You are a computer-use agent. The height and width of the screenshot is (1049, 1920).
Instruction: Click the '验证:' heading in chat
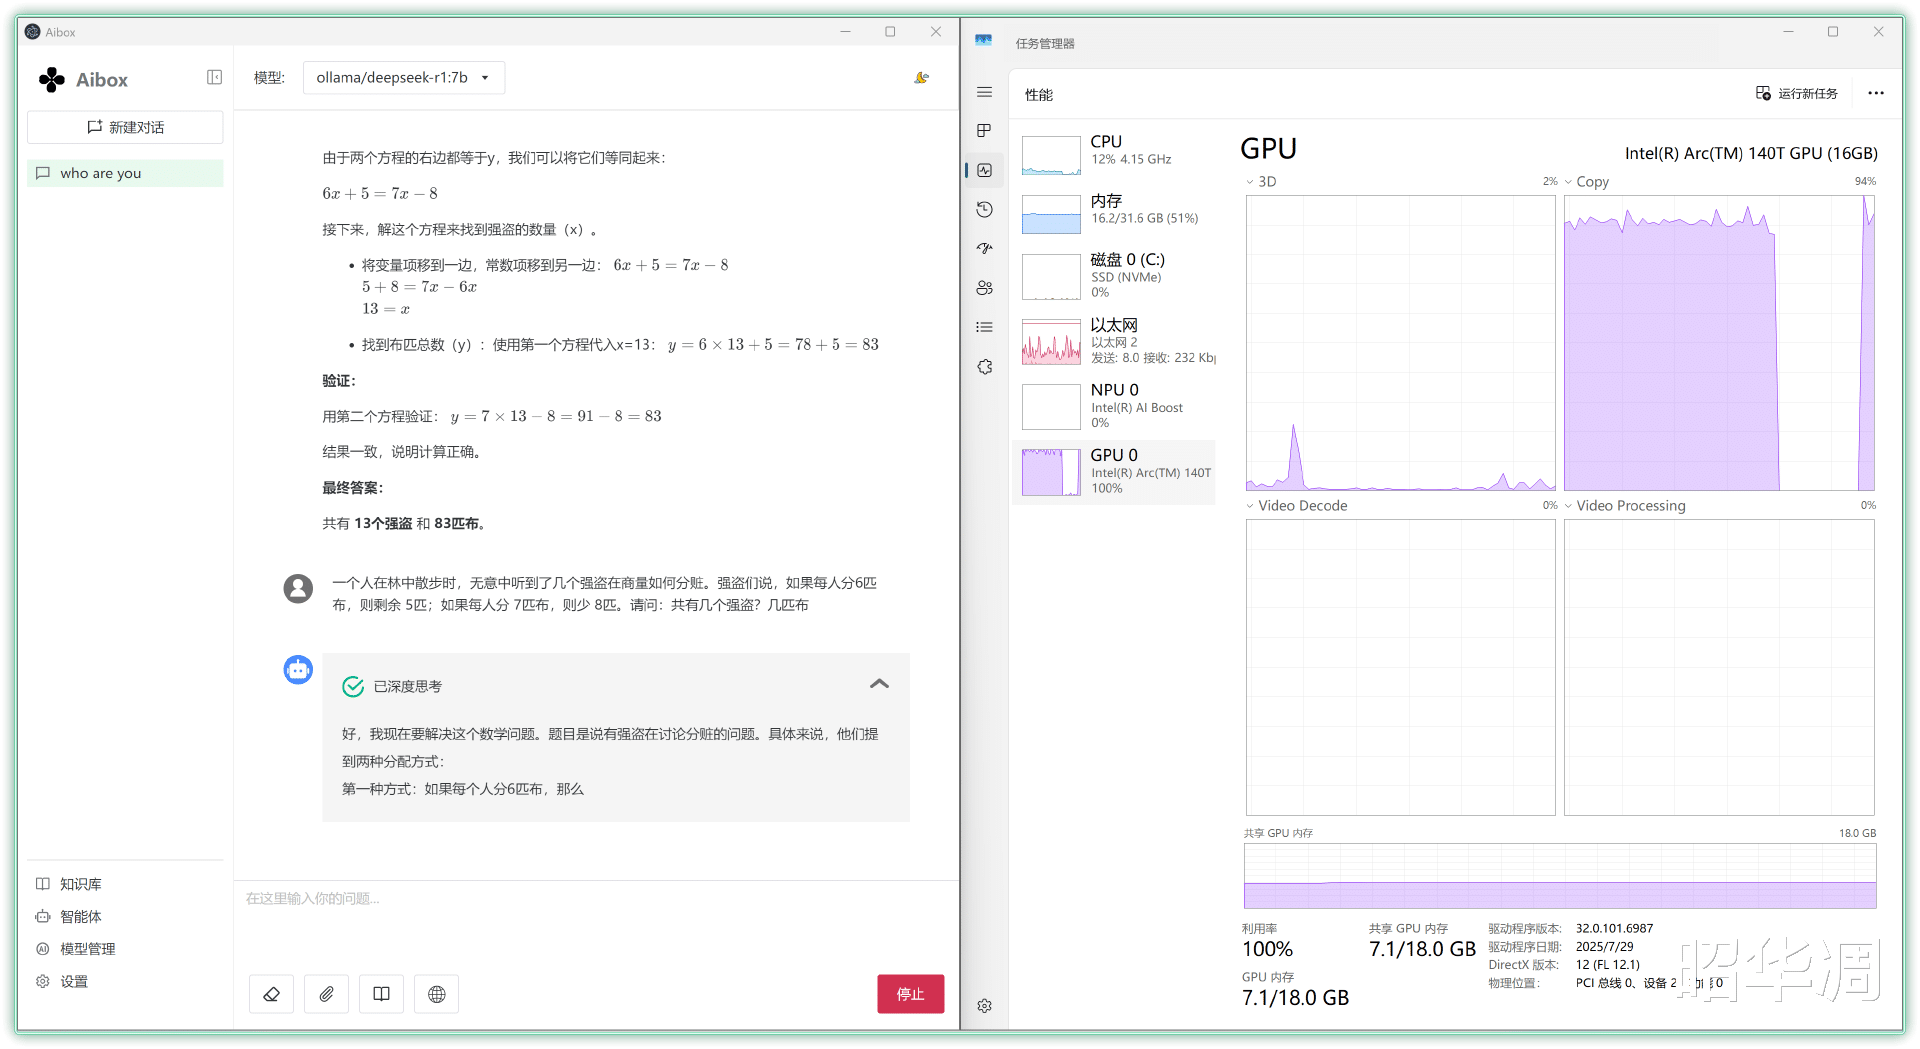(339, 381)
